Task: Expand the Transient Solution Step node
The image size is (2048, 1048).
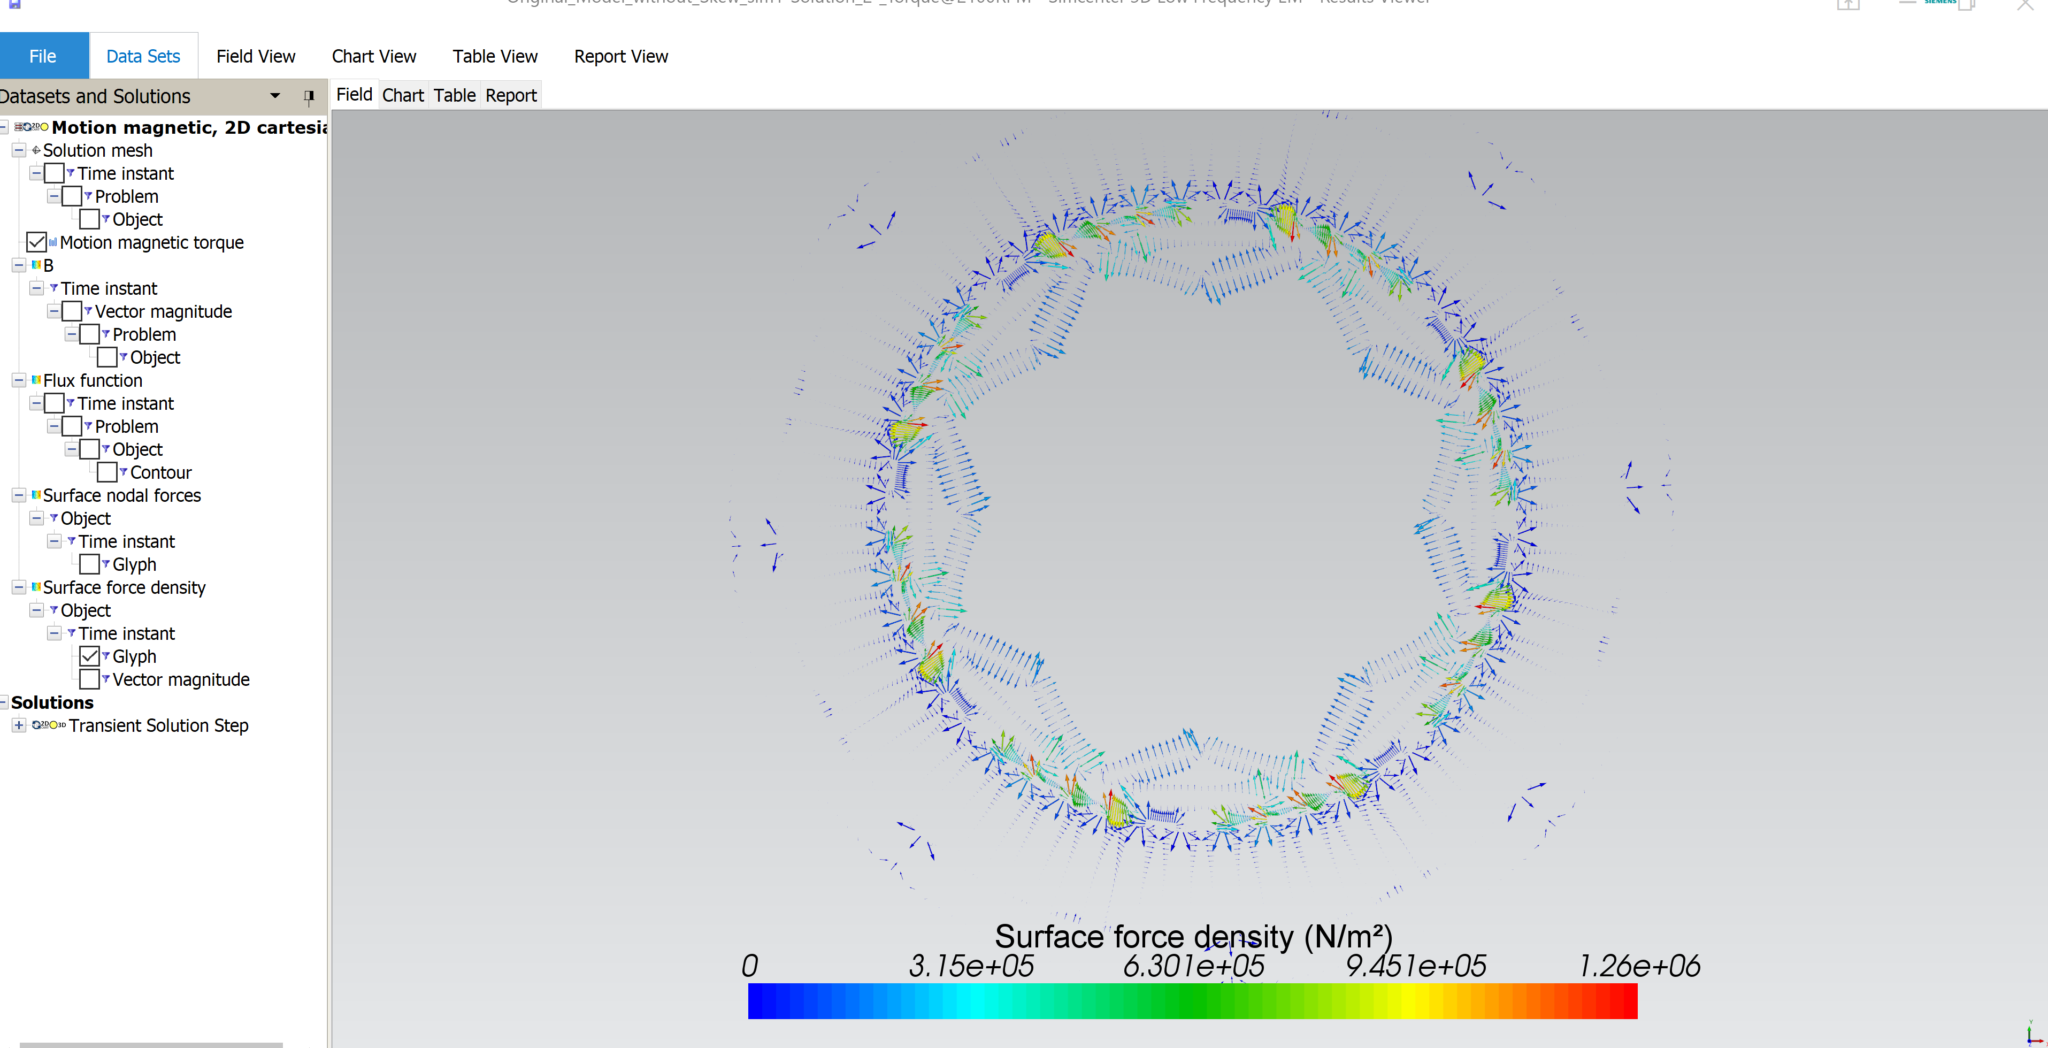Action: [x=19, y=725]
